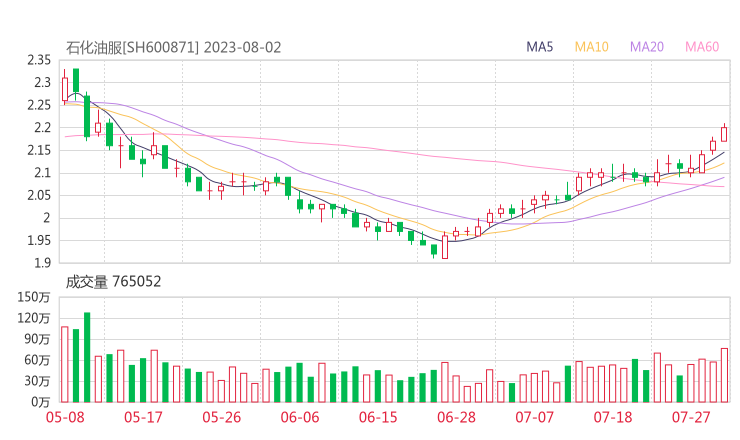740x440 pixels.
Task: Click the 2.15 price axis label
Action: tap(39, 151)
